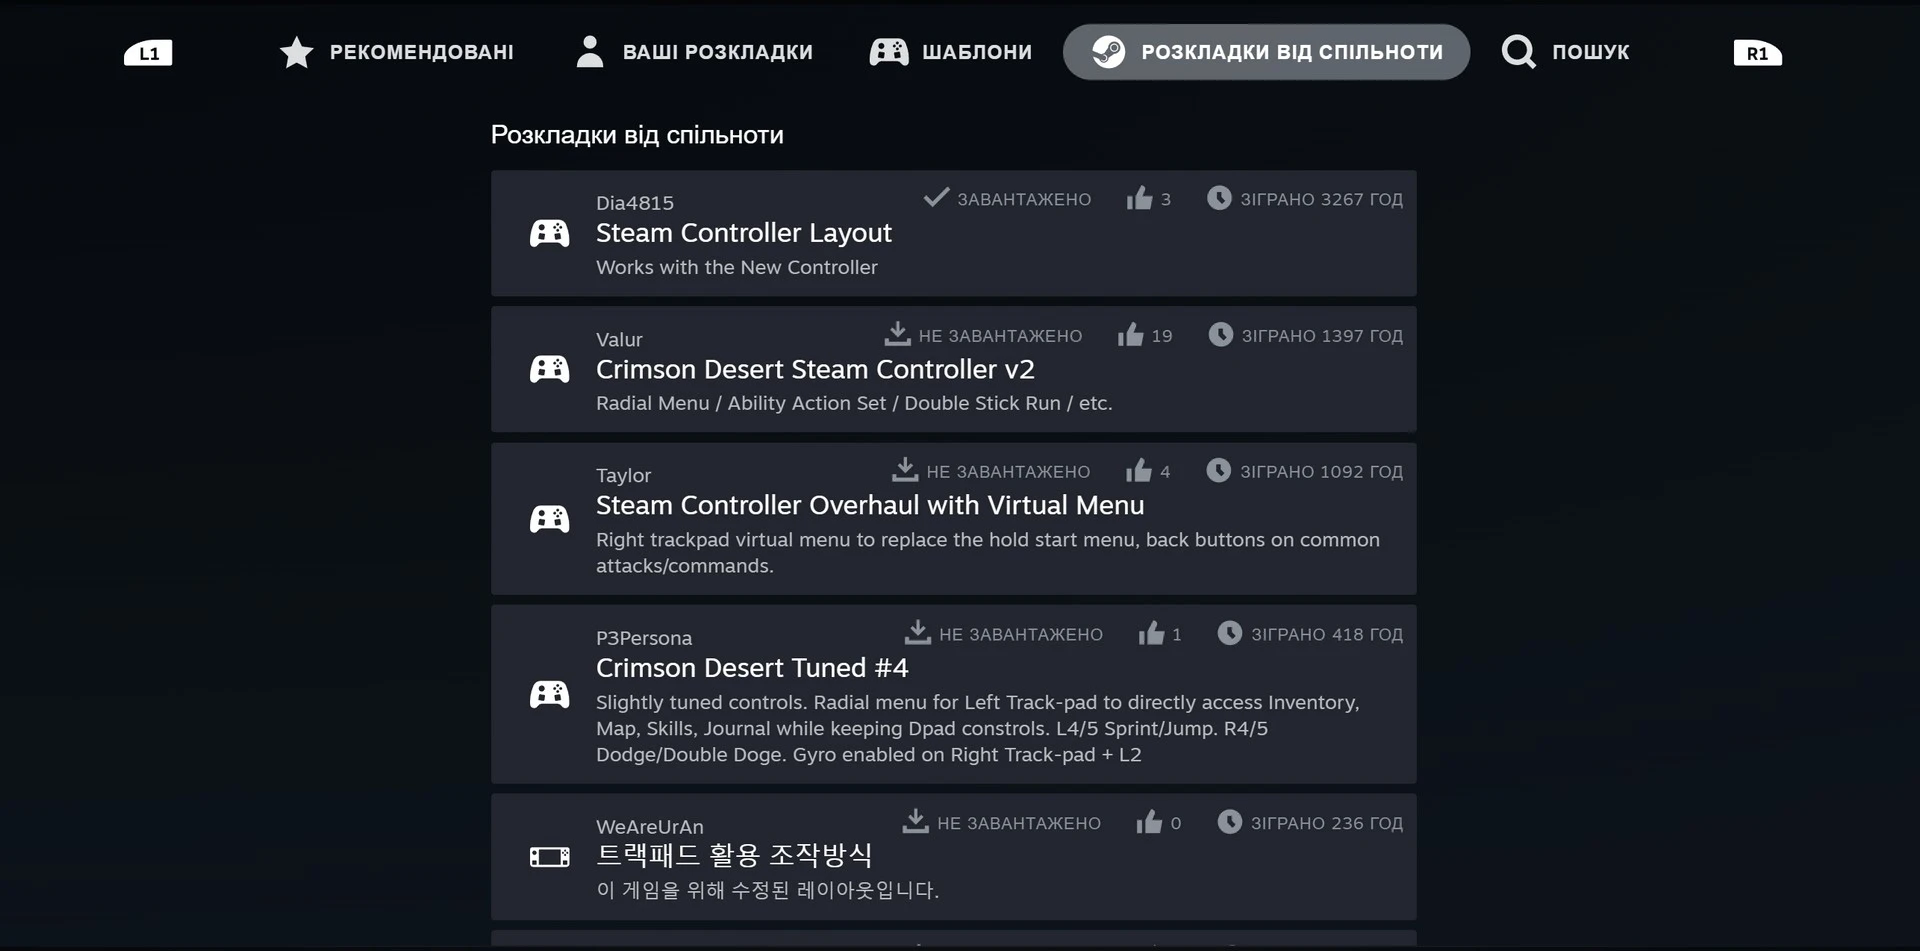Click controller icon of Valur layout

[x=549, y=369]
